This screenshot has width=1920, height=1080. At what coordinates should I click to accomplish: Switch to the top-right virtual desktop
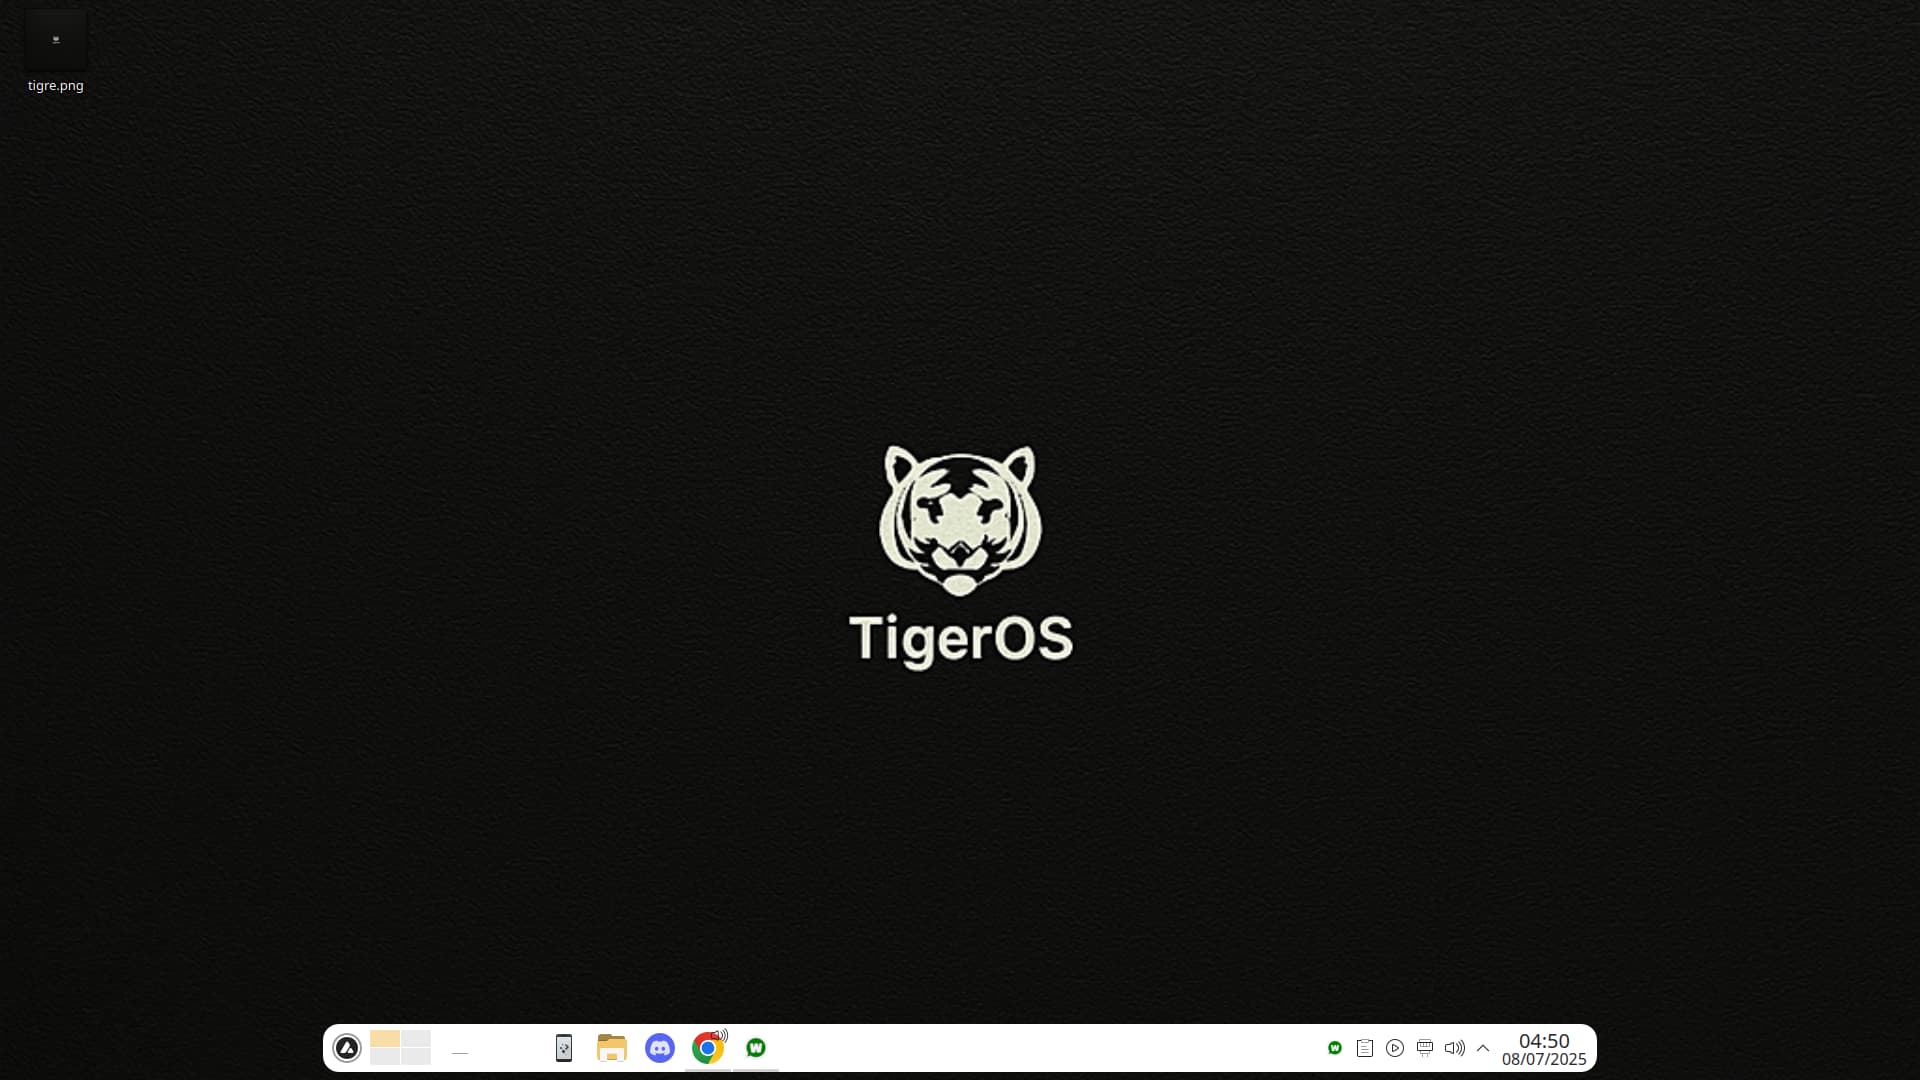[x=416, y=1039]
